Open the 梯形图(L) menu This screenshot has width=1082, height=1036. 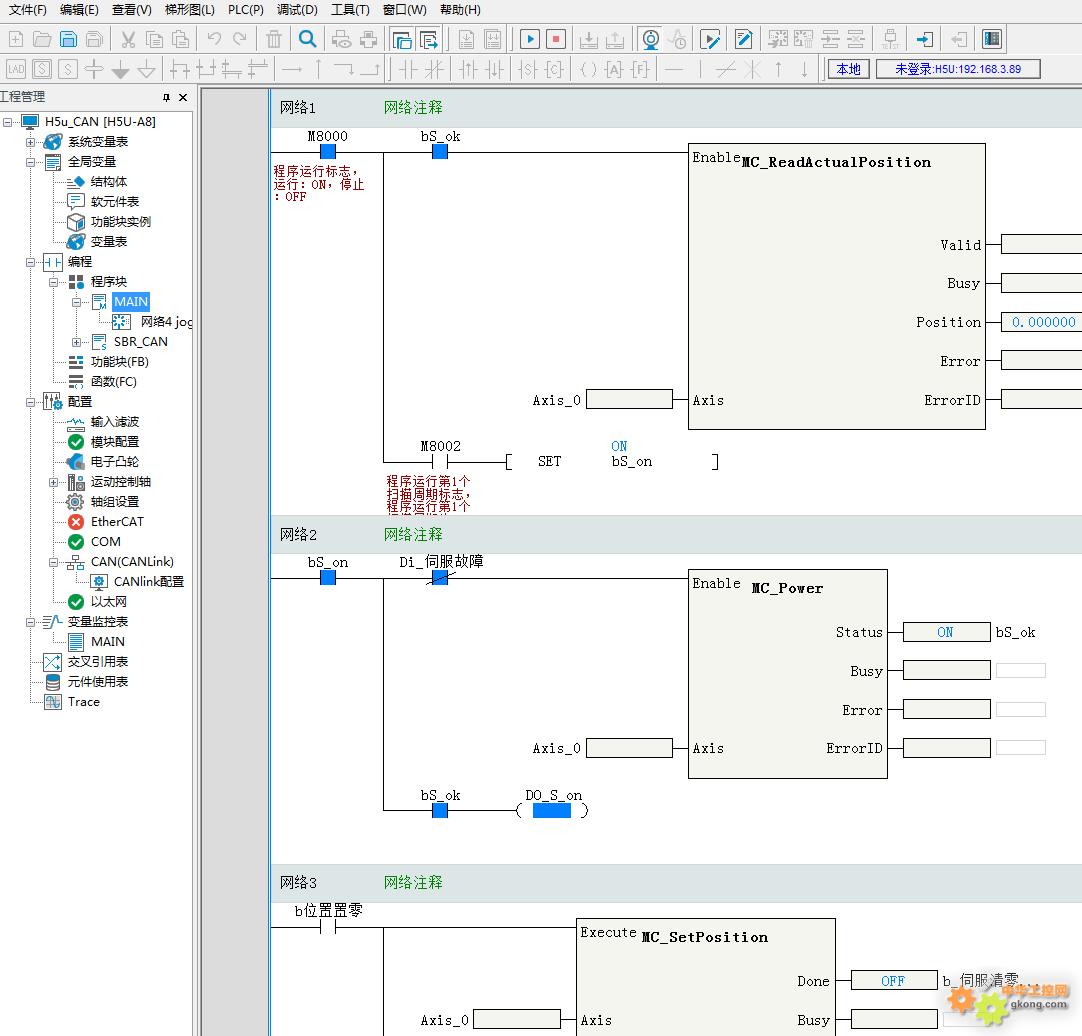tap(190, 10)
